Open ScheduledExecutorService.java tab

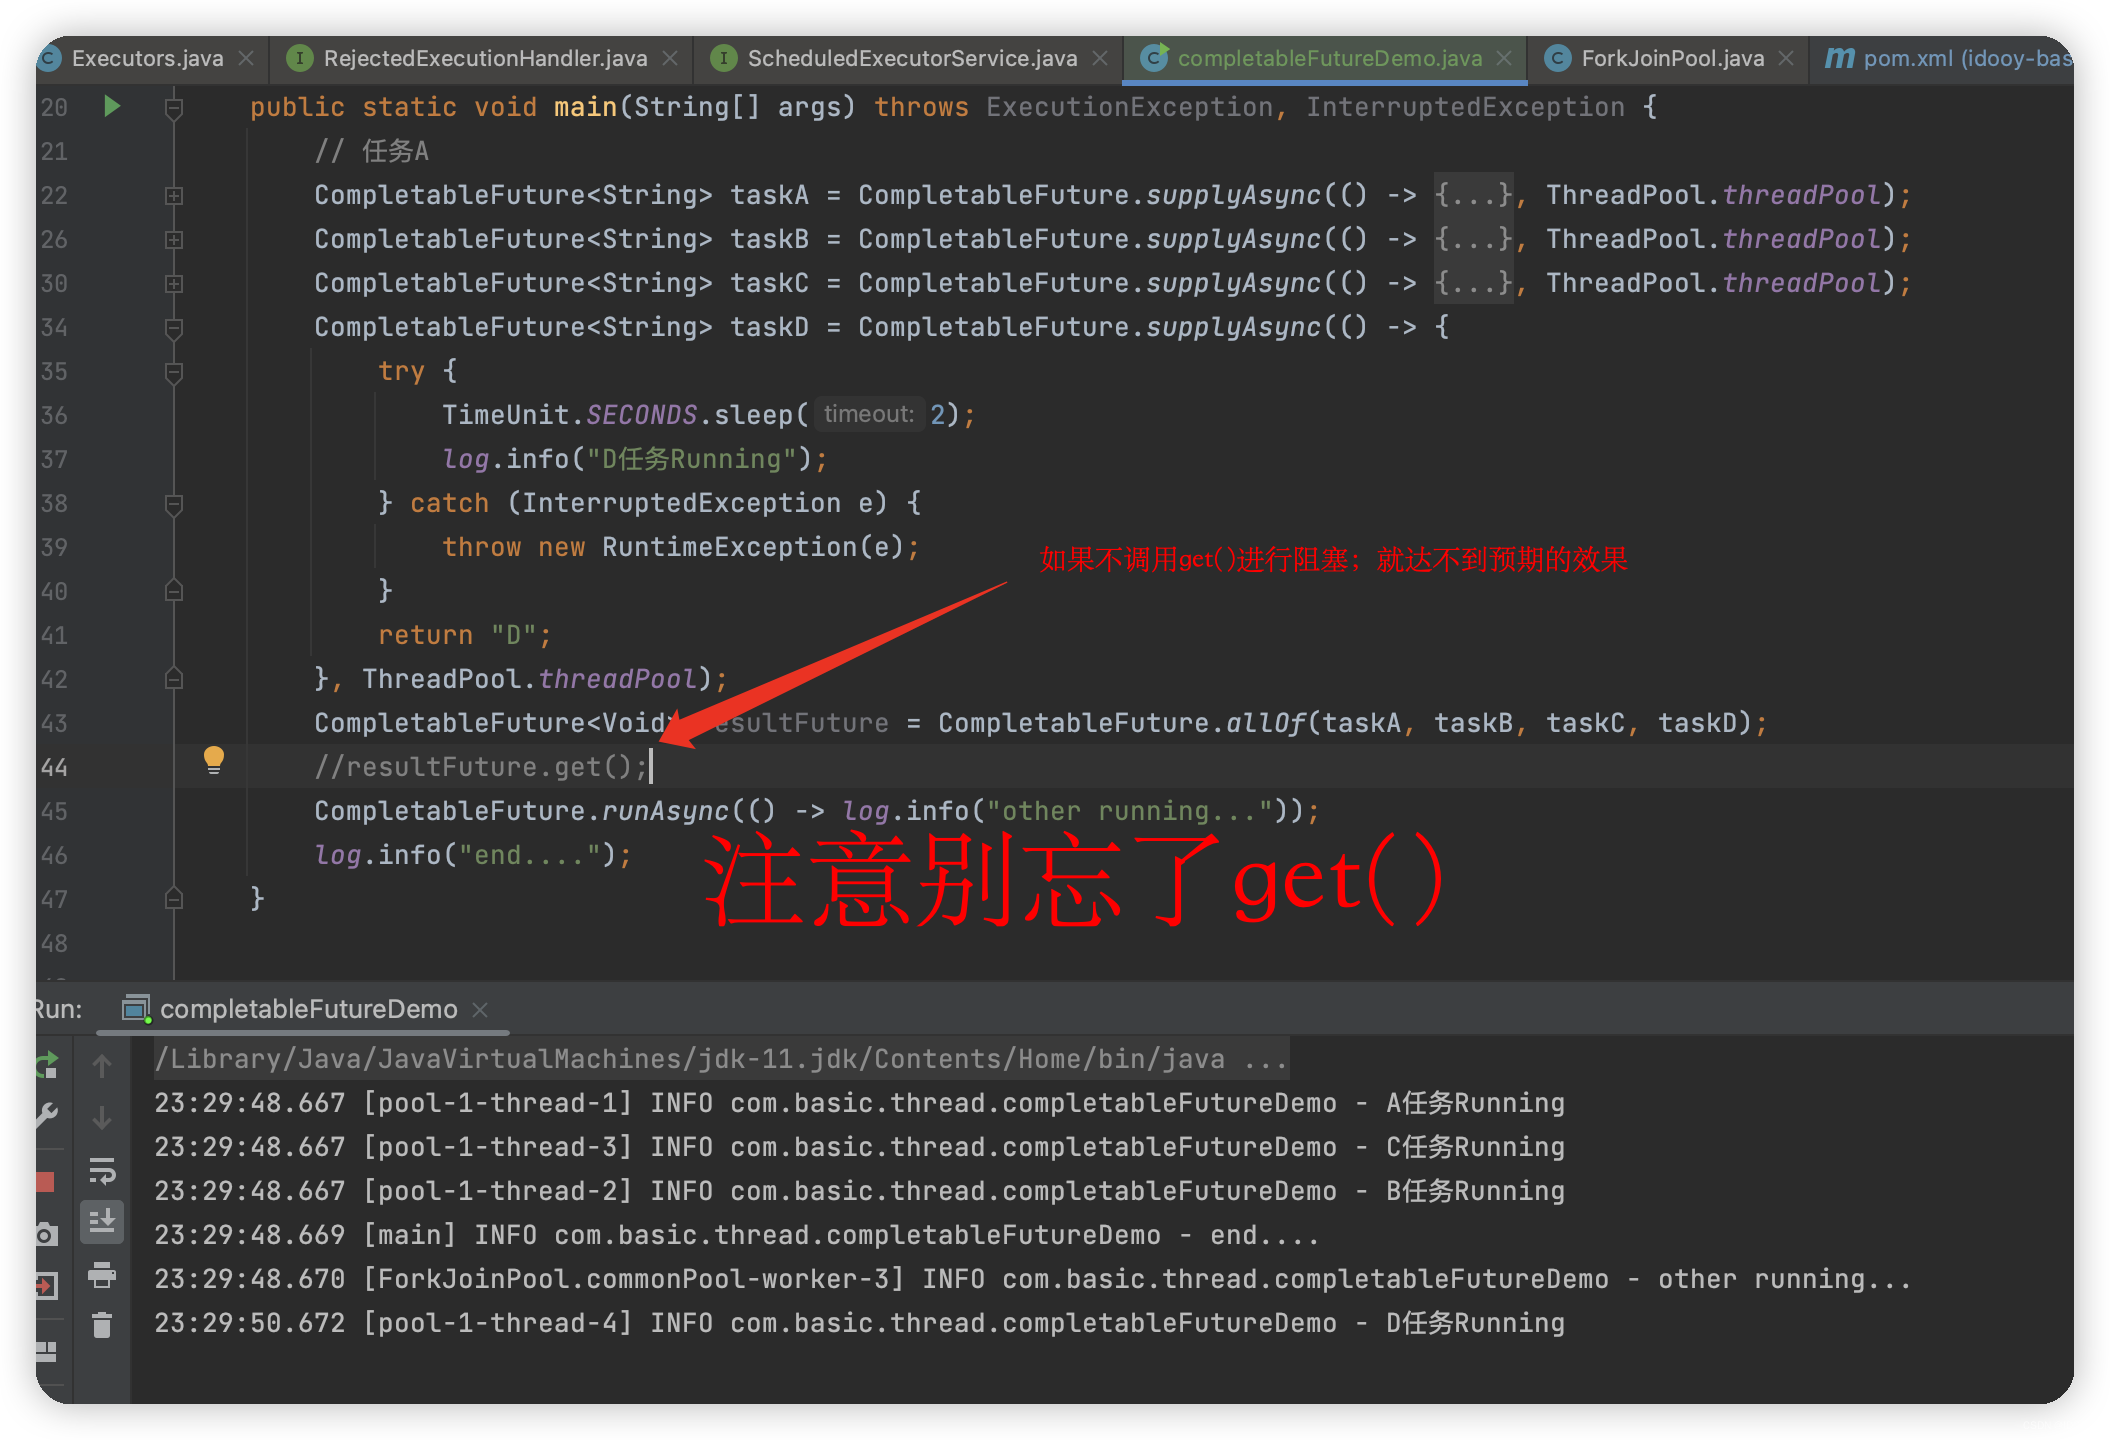click(912, 58)
